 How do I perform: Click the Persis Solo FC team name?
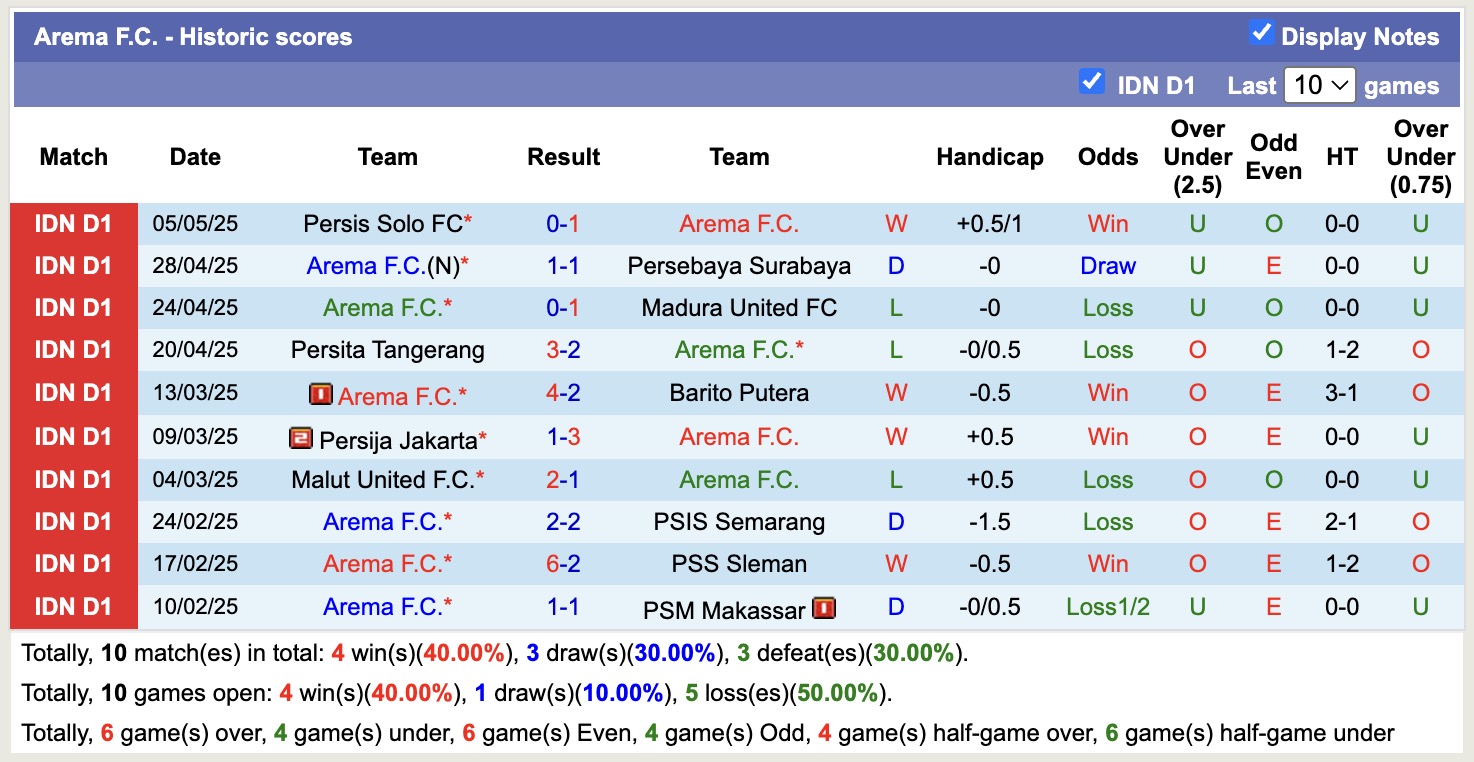pos(381,223)
